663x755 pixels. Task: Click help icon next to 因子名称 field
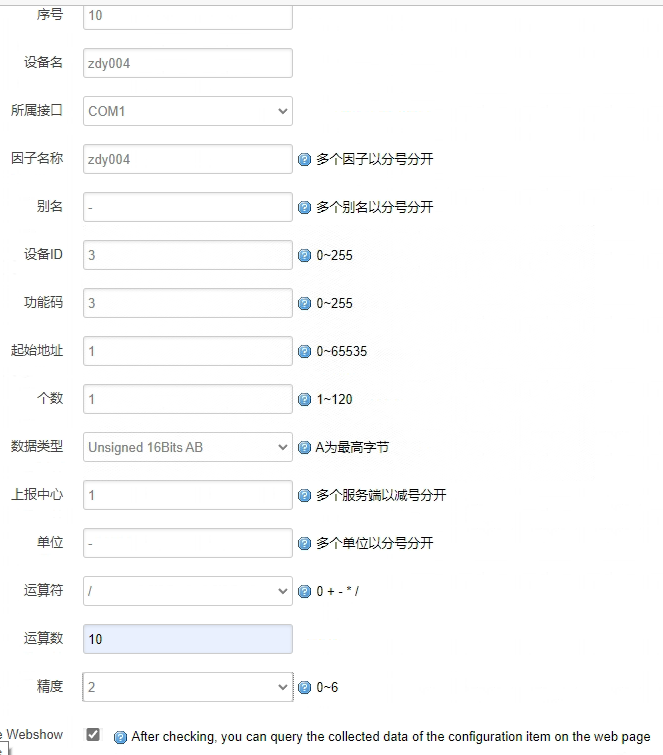[305, 159]
